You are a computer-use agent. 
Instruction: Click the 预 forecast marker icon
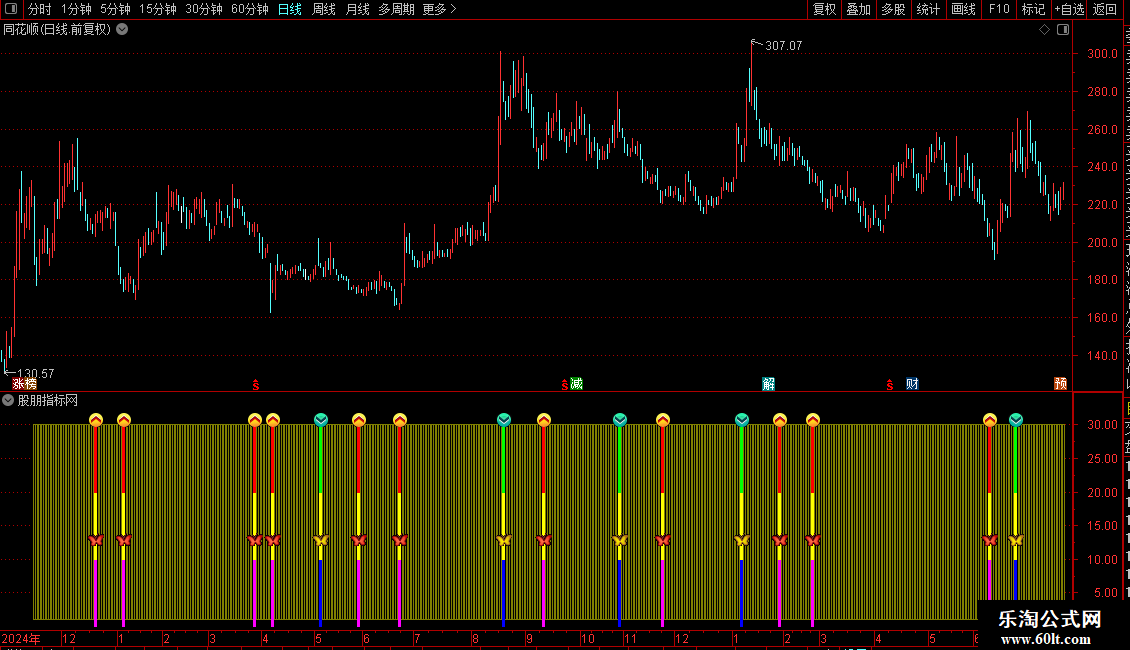[1061, 383]
